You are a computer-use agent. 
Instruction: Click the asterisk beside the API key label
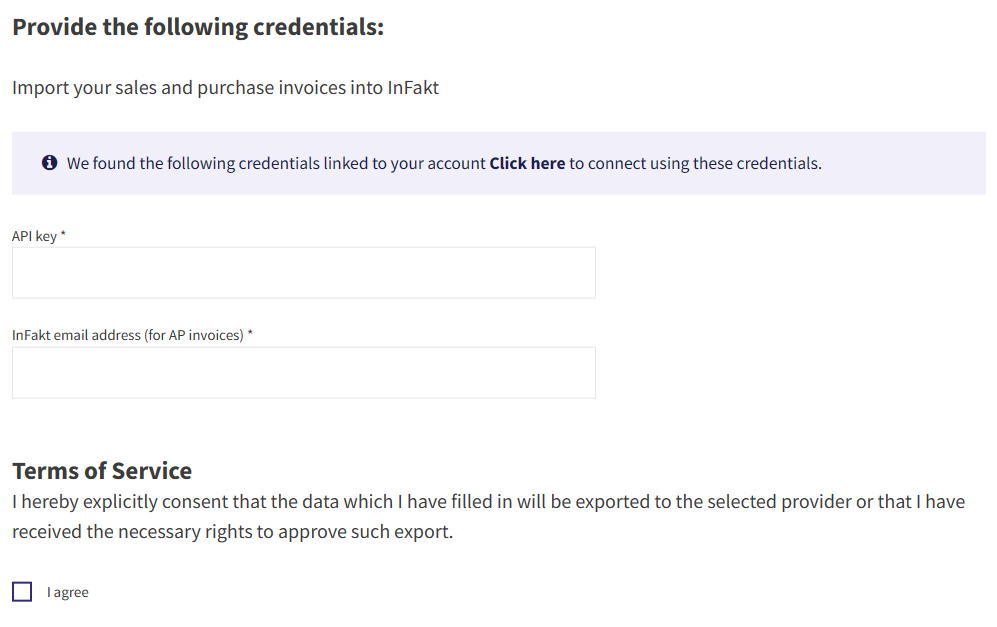[63, 234]
